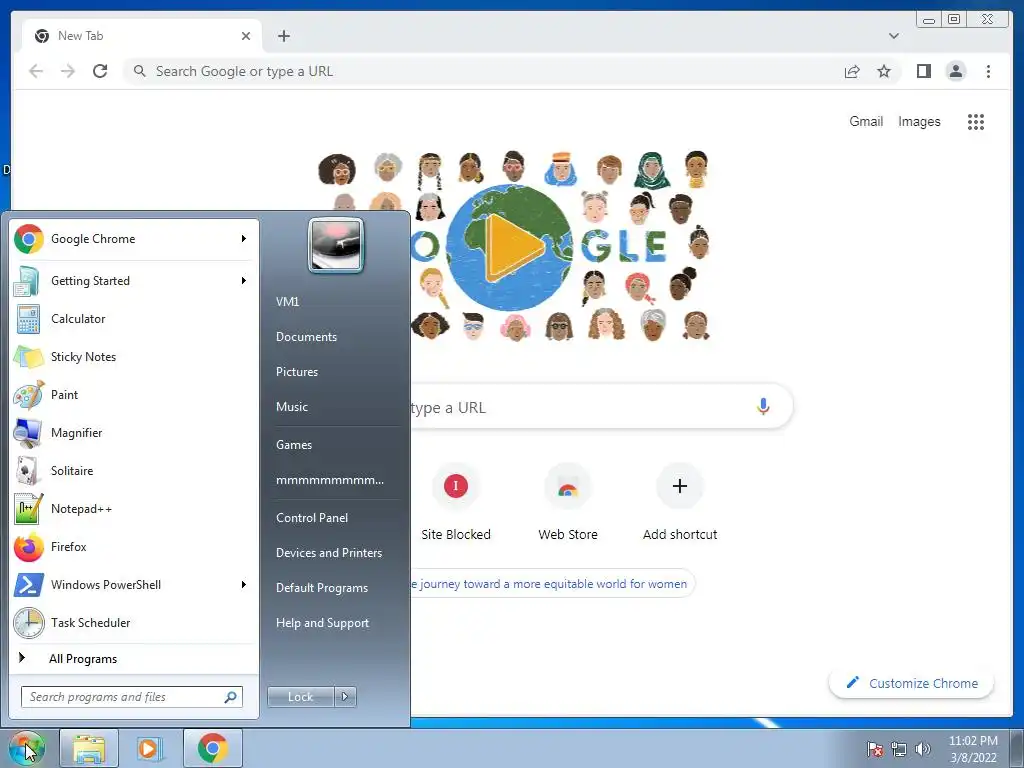The image size is (1024, 768).
Task: Expand the Getting Started submenu arrow
Action: [x=244, y=281]
